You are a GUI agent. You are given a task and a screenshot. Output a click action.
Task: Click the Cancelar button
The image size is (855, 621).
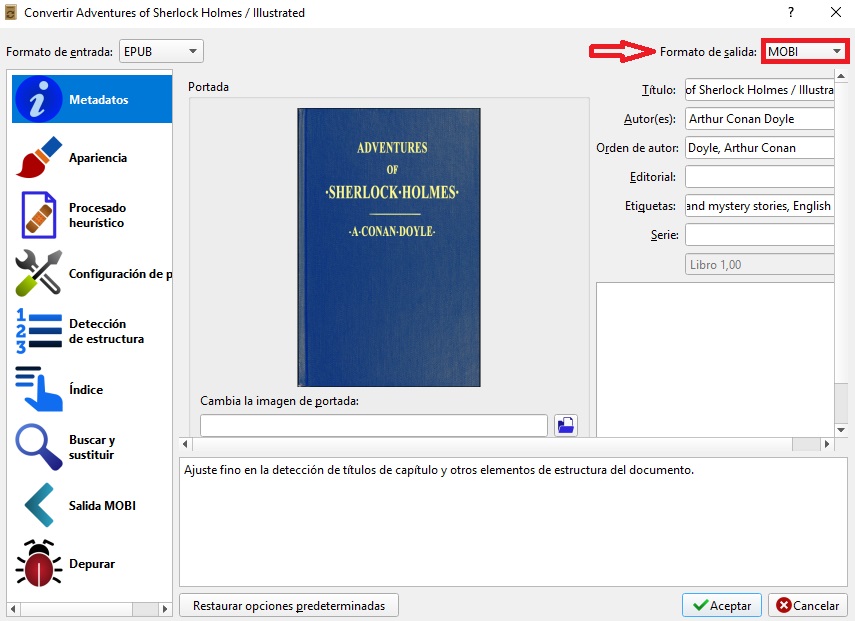[808, 606]
